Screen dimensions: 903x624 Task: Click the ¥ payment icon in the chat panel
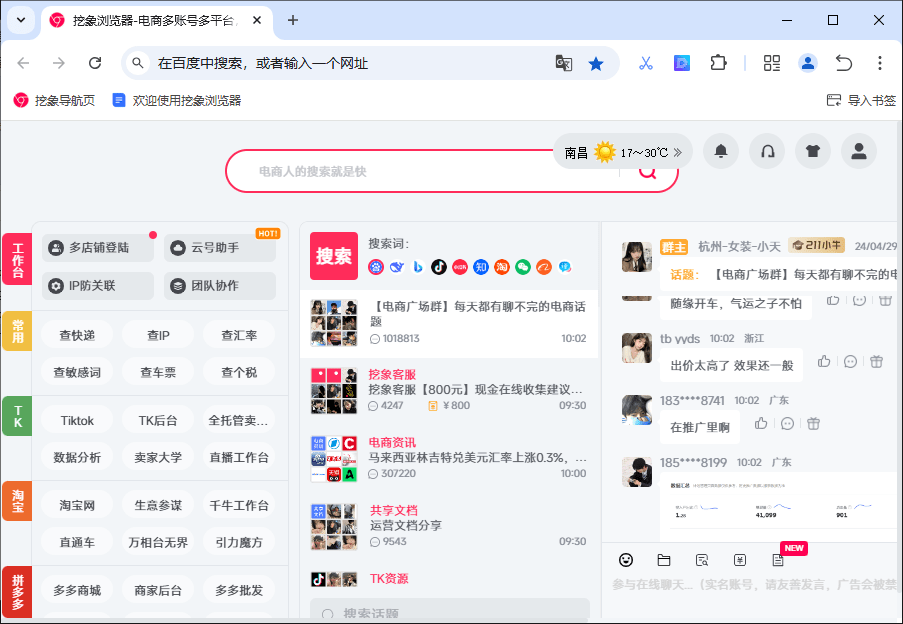(740, 560)
